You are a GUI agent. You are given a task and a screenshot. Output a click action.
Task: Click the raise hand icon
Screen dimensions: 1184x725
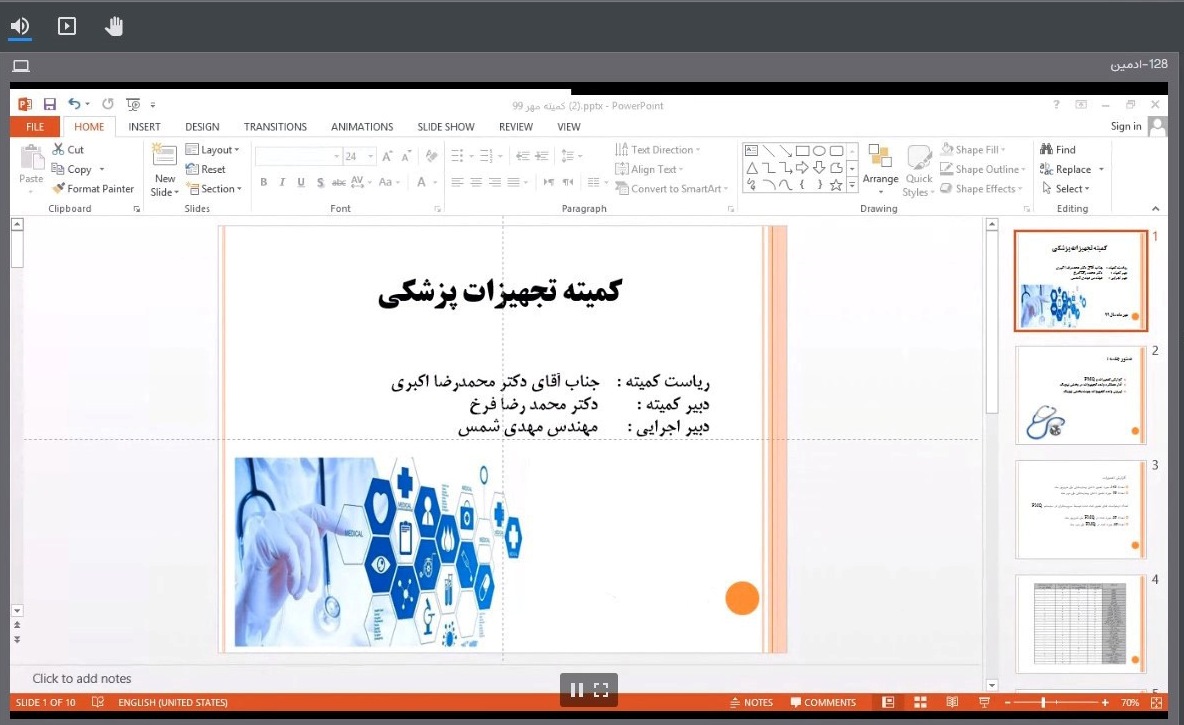click(x=114, y=26)
